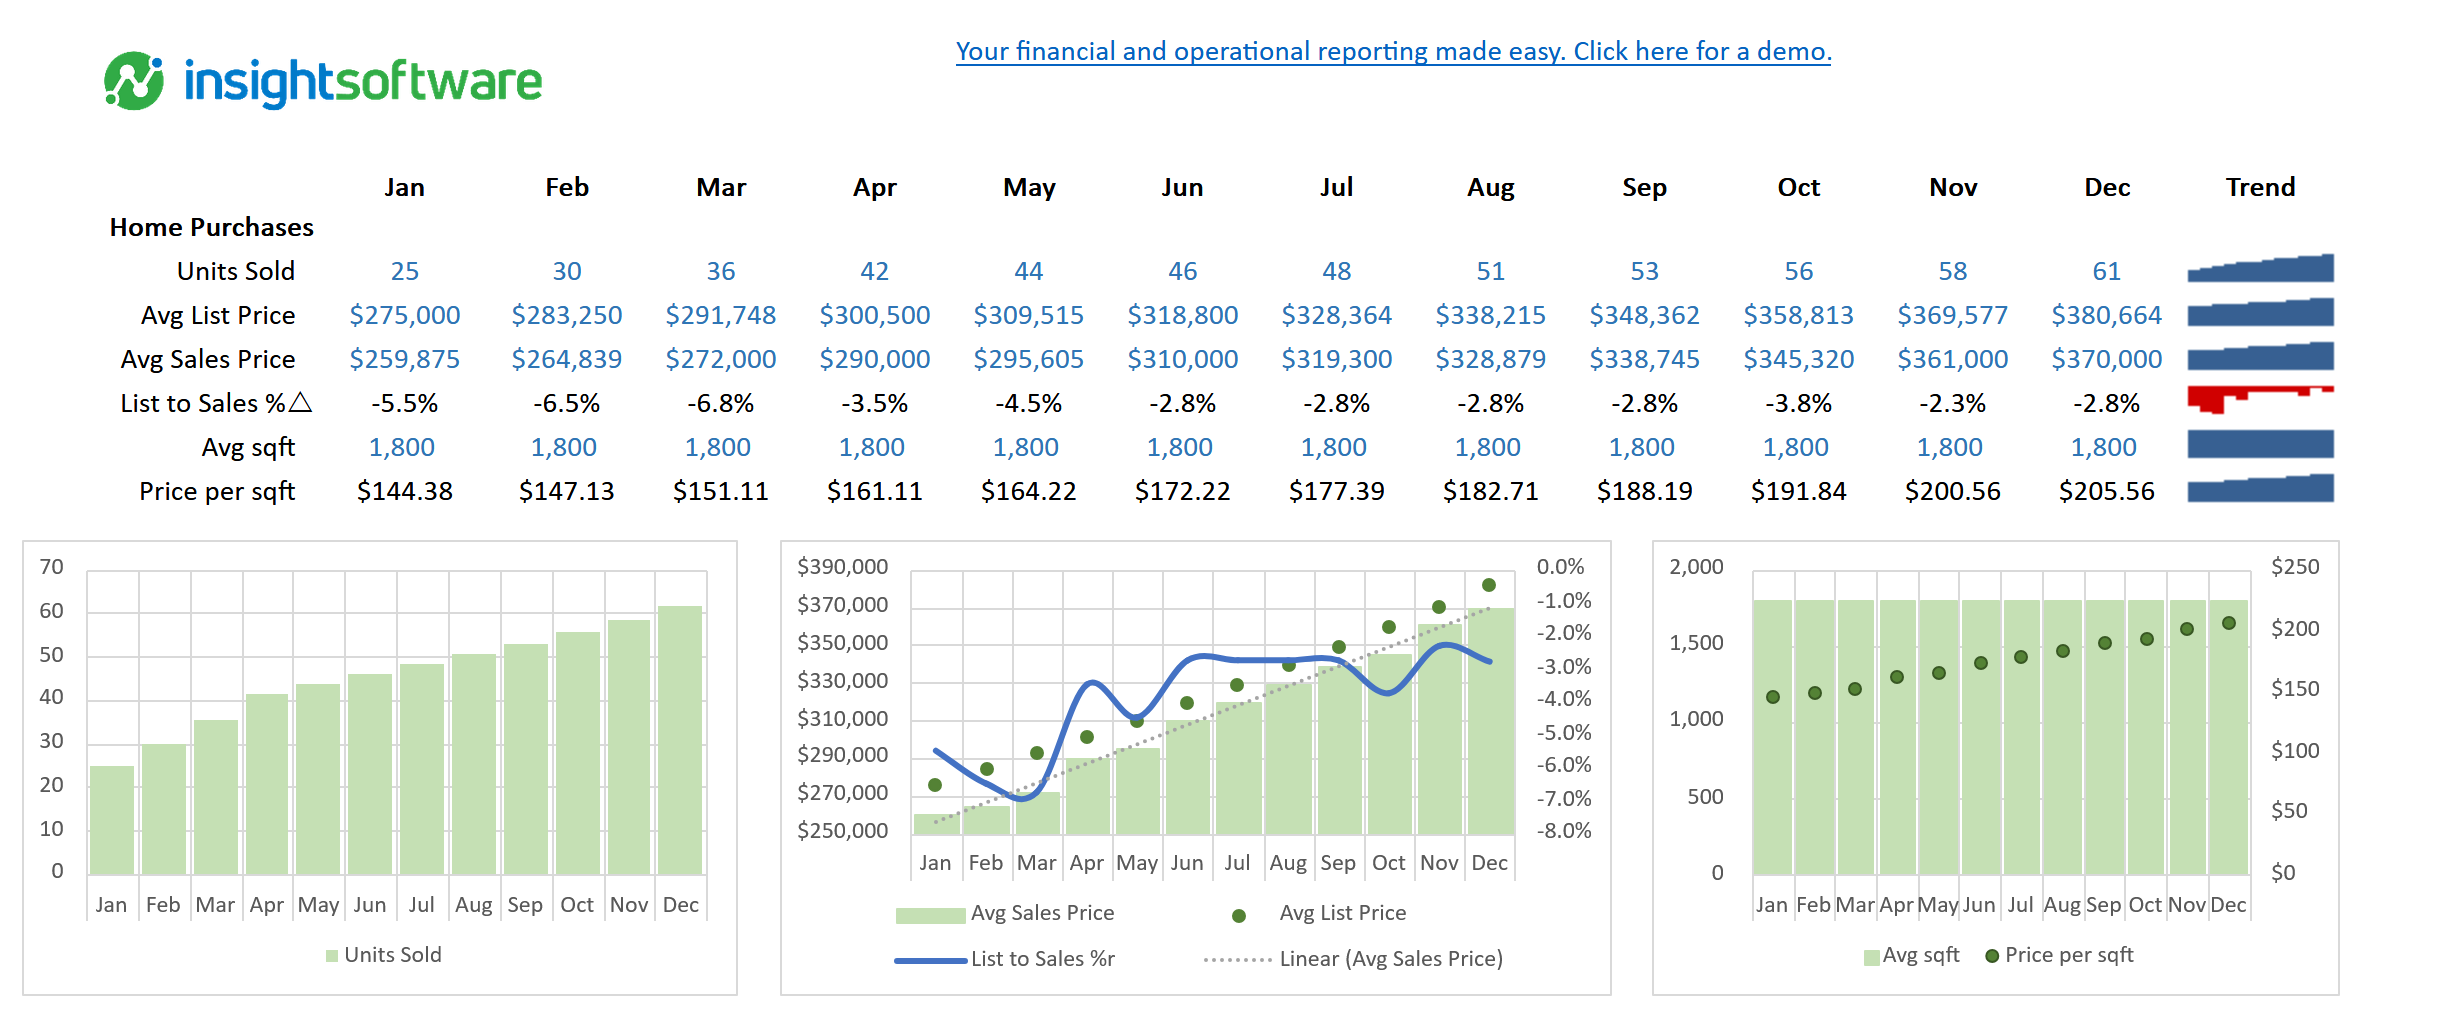The image size is (2460, 1014).
Task: Select the $370,000 December sales price cell
Action: [x=2106, y=358]
